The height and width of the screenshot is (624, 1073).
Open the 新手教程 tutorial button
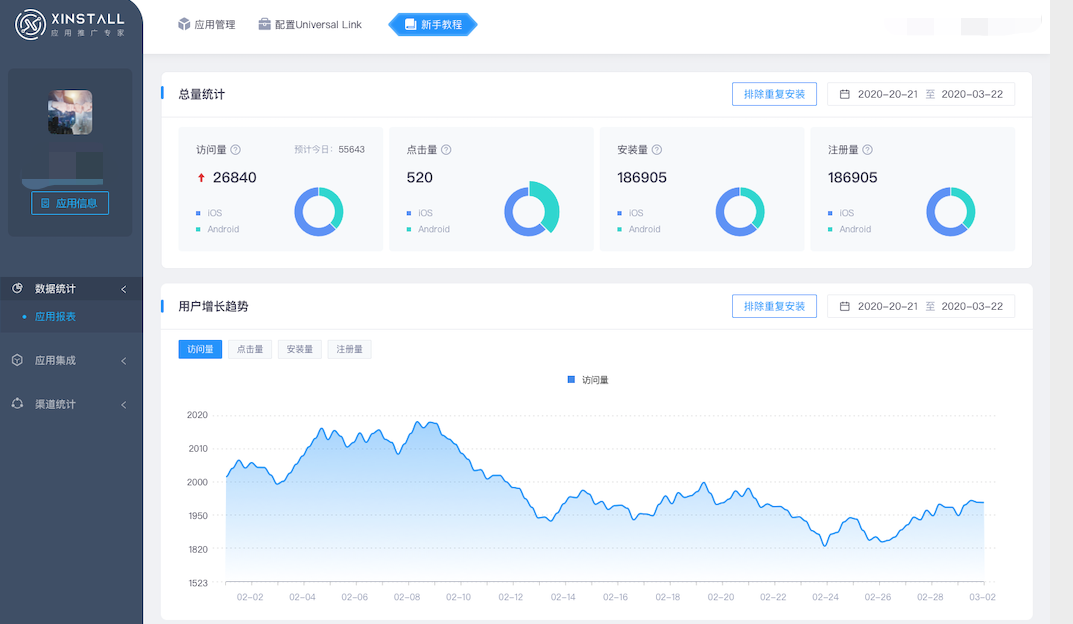tap(432, 25)
